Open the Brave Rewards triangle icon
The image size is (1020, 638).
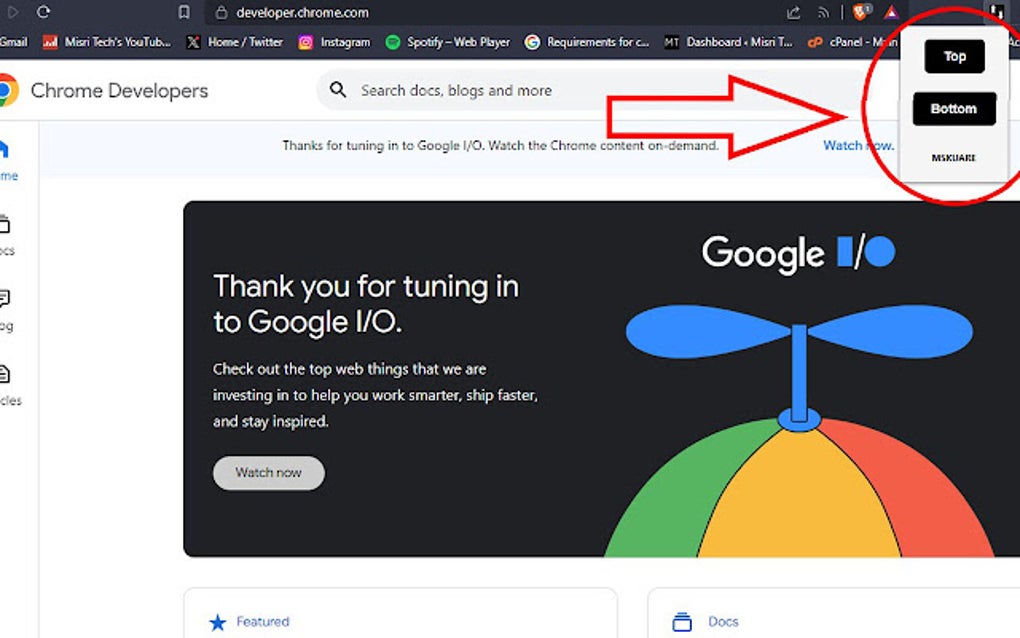coord(891,12)
